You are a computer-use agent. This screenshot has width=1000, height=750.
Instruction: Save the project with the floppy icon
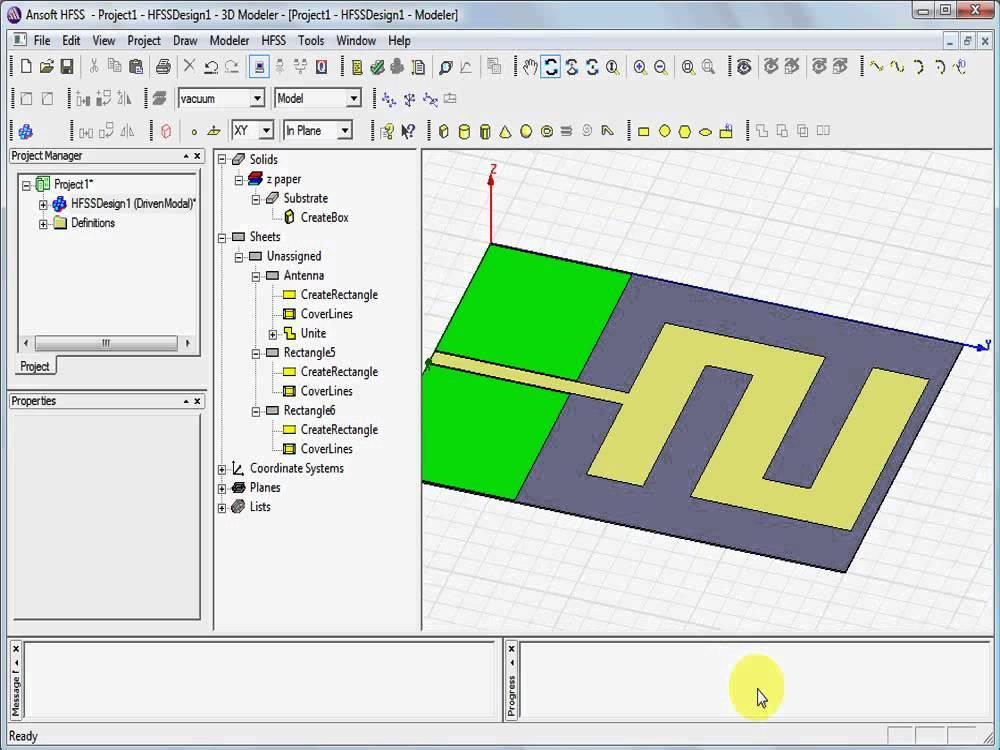pos(67,66)
